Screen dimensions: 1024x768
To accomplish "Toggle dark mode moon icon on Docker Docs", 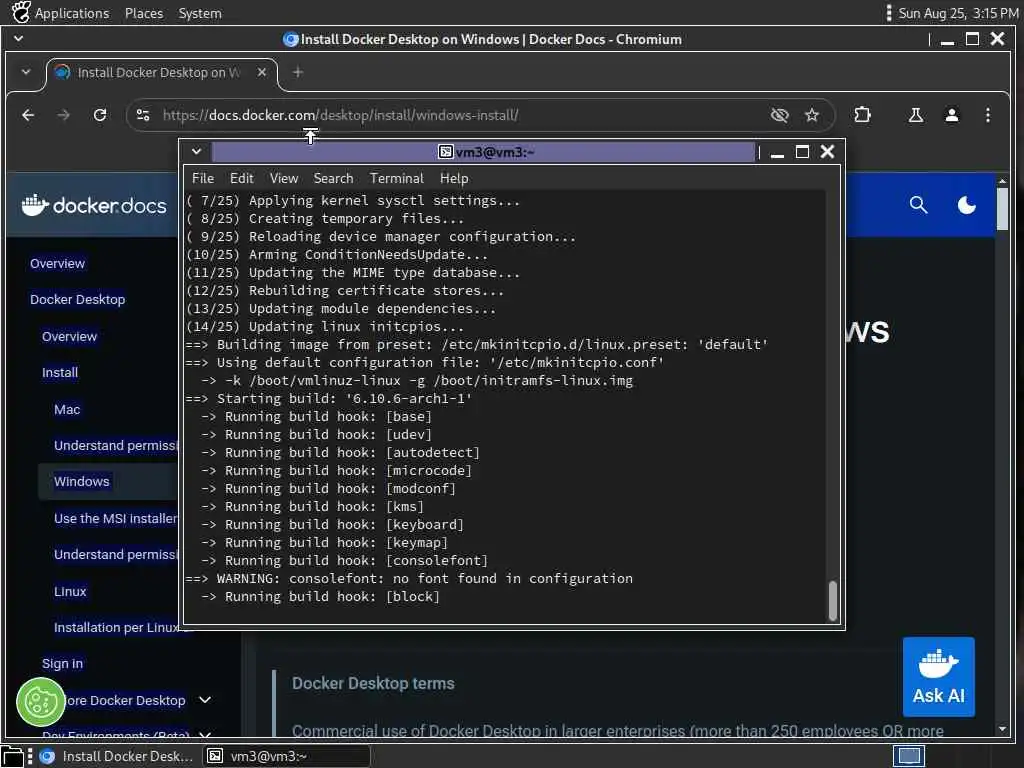I will pos(967,205).
